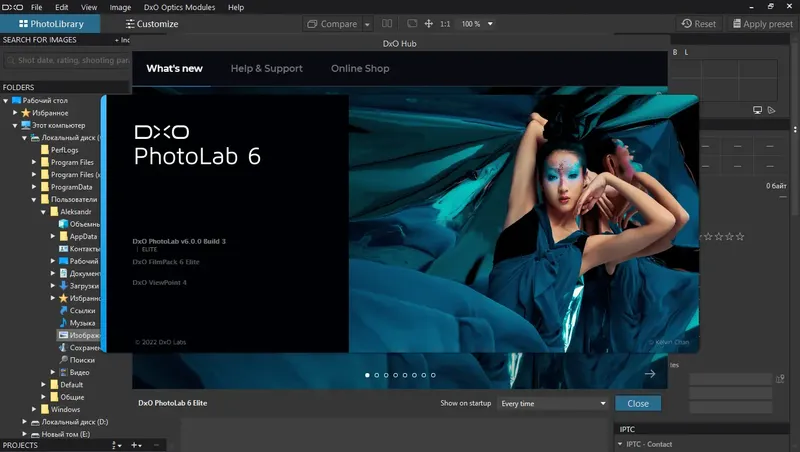This screenshot has height=452, width=800.
Task: Open the Show on startup dropdown
Action: point(553,403)
